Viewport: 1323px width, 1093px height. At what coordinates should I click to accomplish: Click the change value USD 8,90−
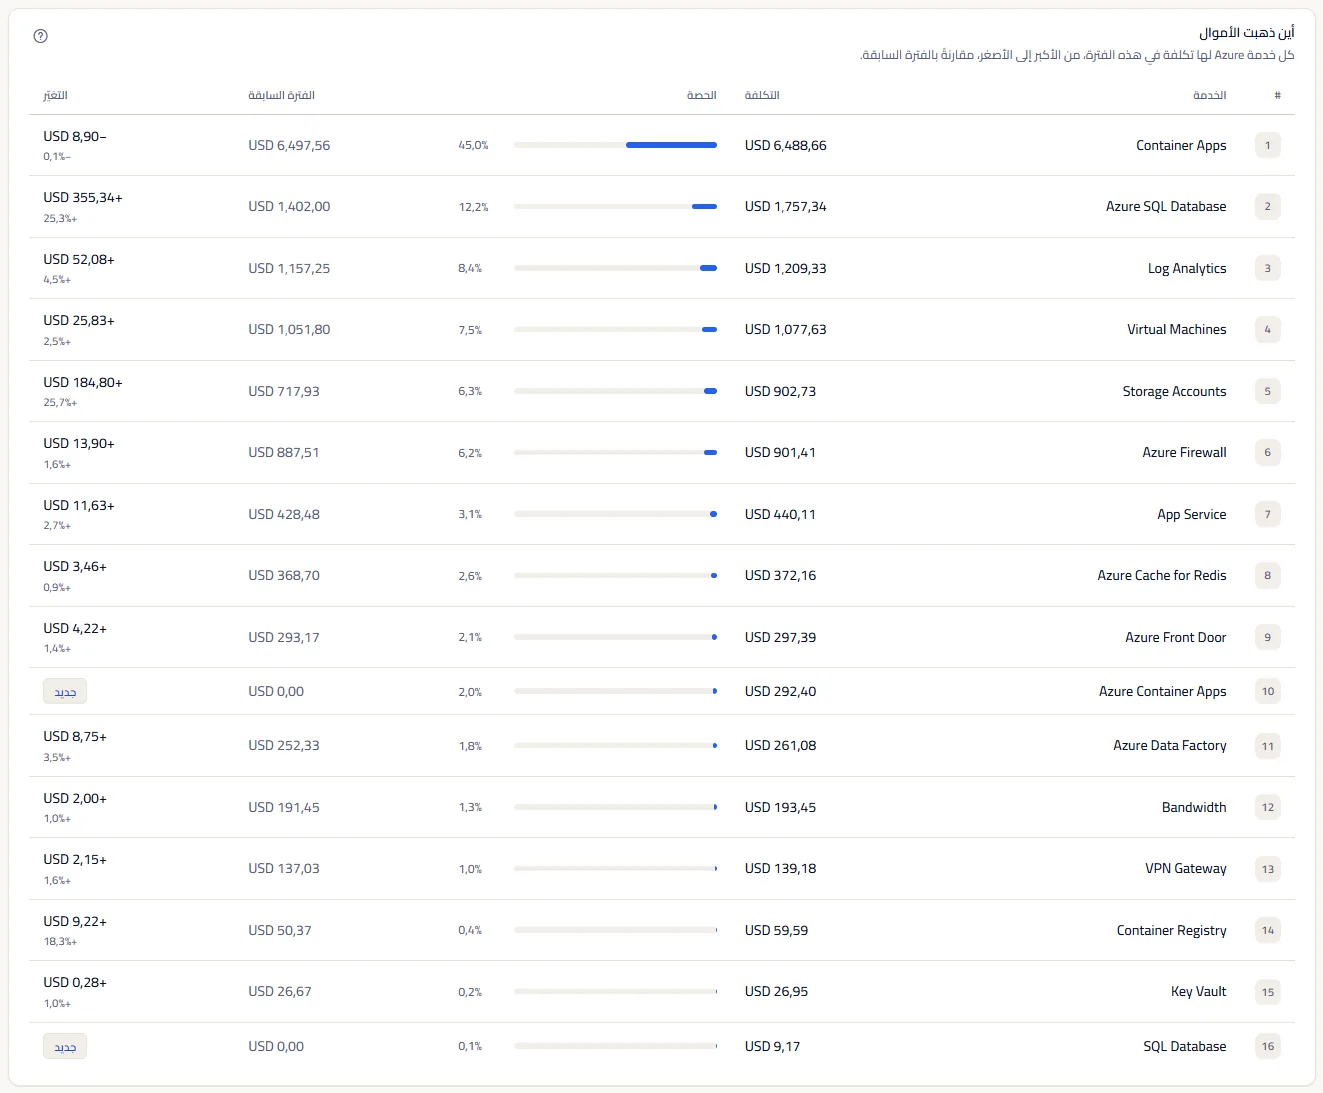pos(75,136)
